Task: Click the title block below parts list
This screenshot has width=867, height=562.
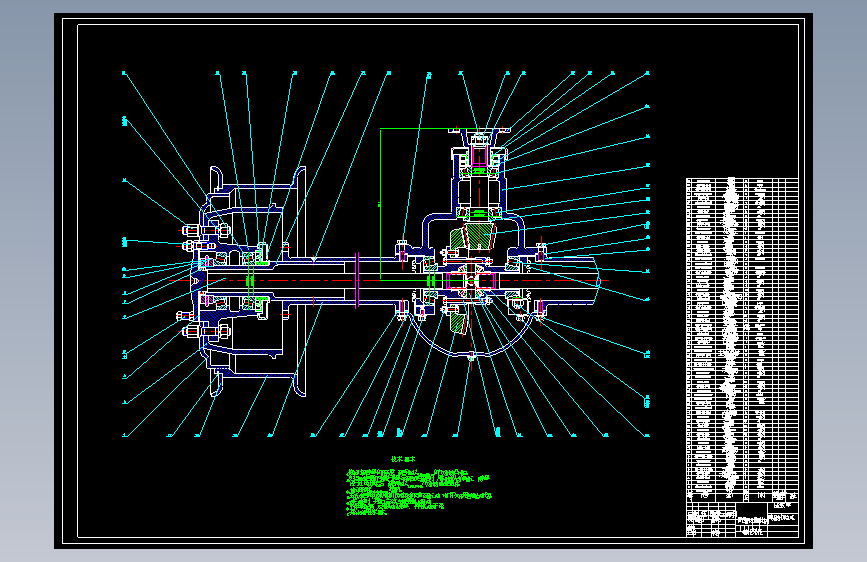Action: (x=742, y=519)
